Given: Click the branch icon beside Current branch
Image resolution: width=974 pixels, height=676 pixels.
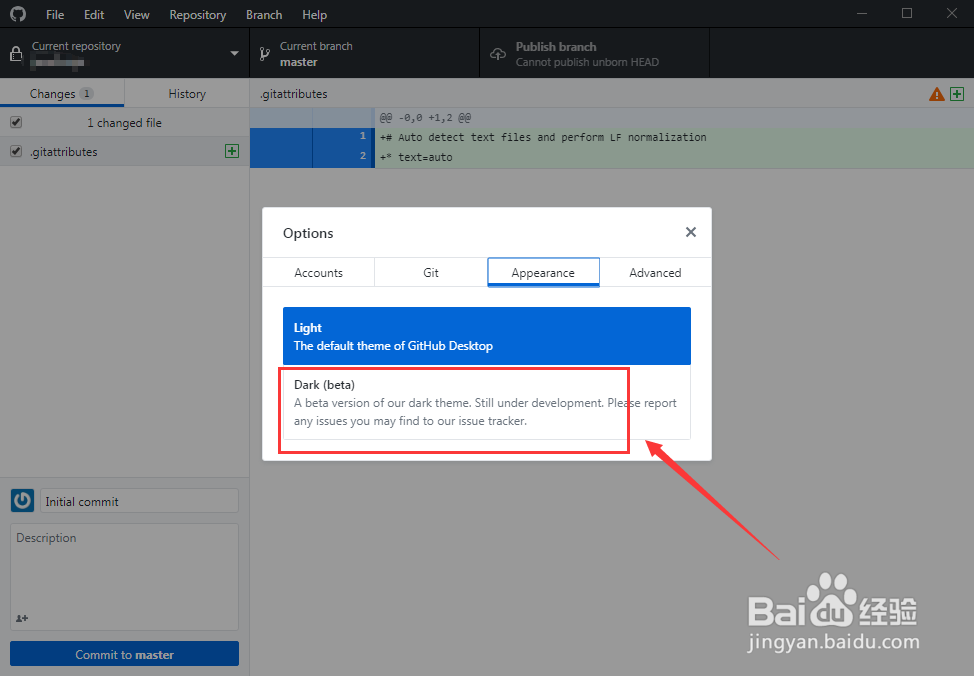Looking at the screenshot, I should click(265, 54).
